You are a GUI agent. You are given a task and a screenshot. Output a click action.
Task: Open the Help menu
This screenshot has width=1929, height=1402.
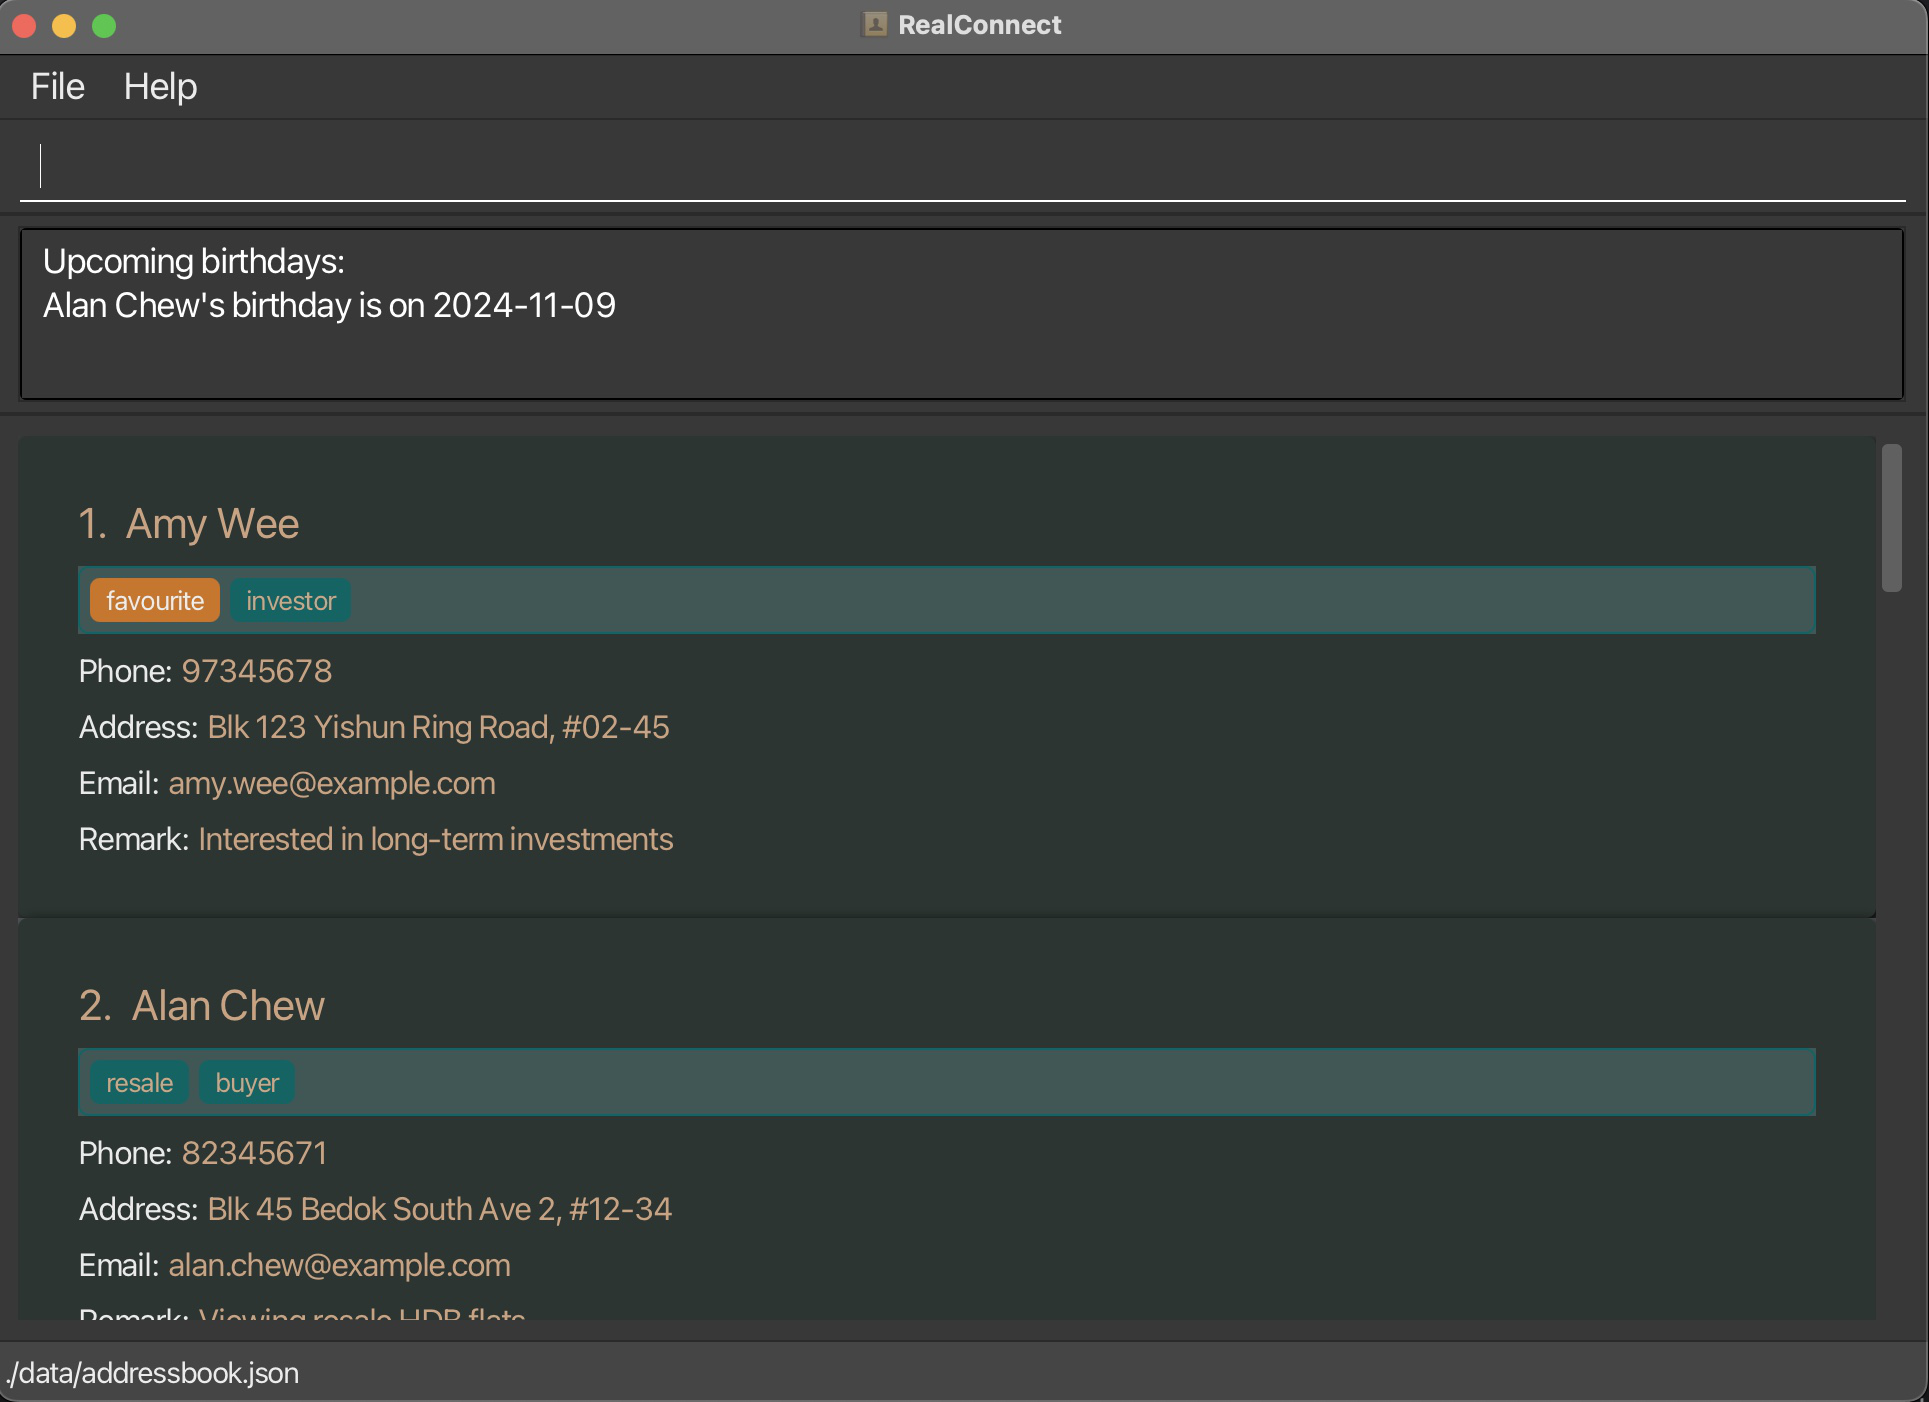coord(160,87)
